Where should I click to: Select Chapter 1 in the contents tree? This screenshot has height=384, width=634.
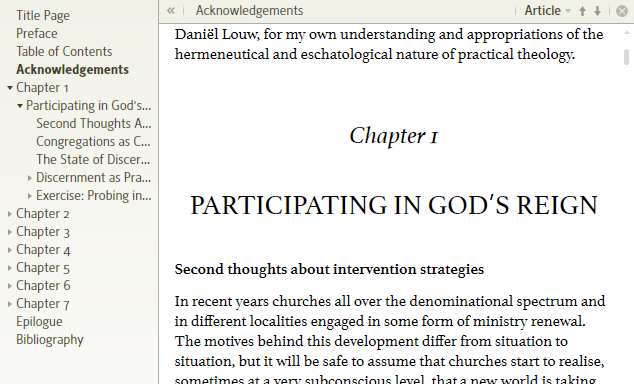42,88
